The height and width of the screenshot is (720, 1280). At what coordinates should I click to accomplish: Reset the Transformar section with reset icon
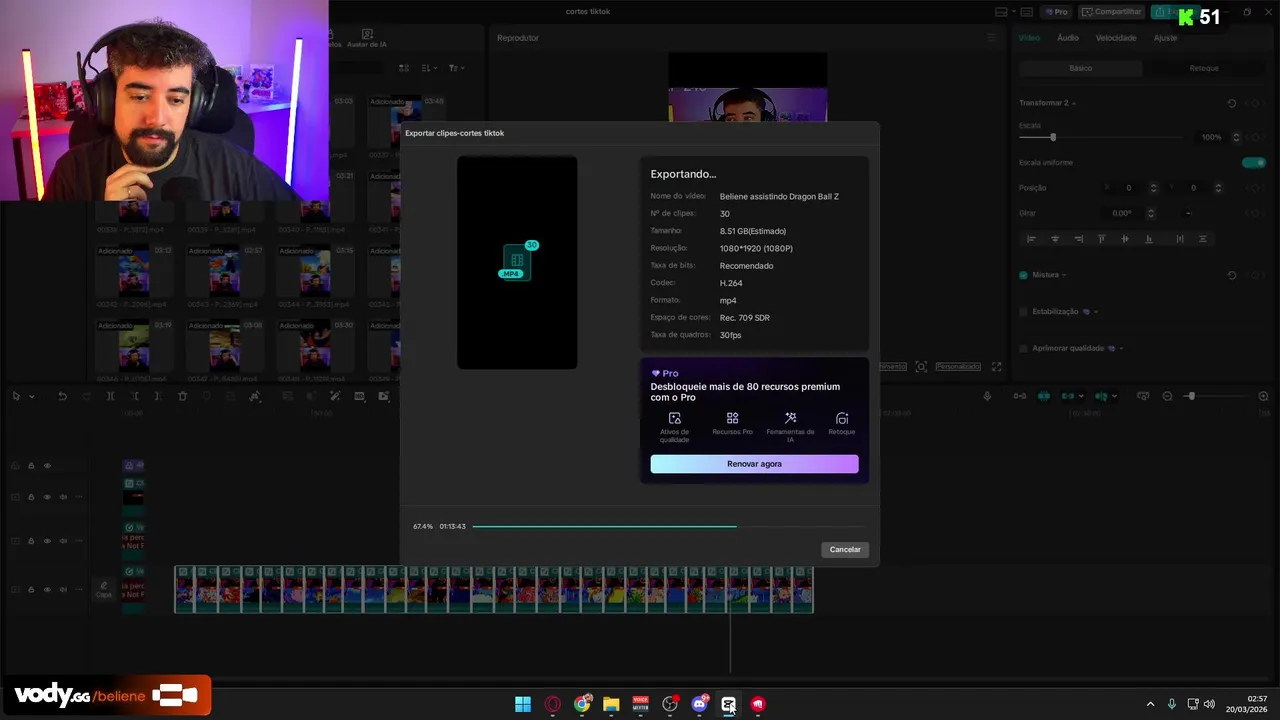pos(1231,104)
